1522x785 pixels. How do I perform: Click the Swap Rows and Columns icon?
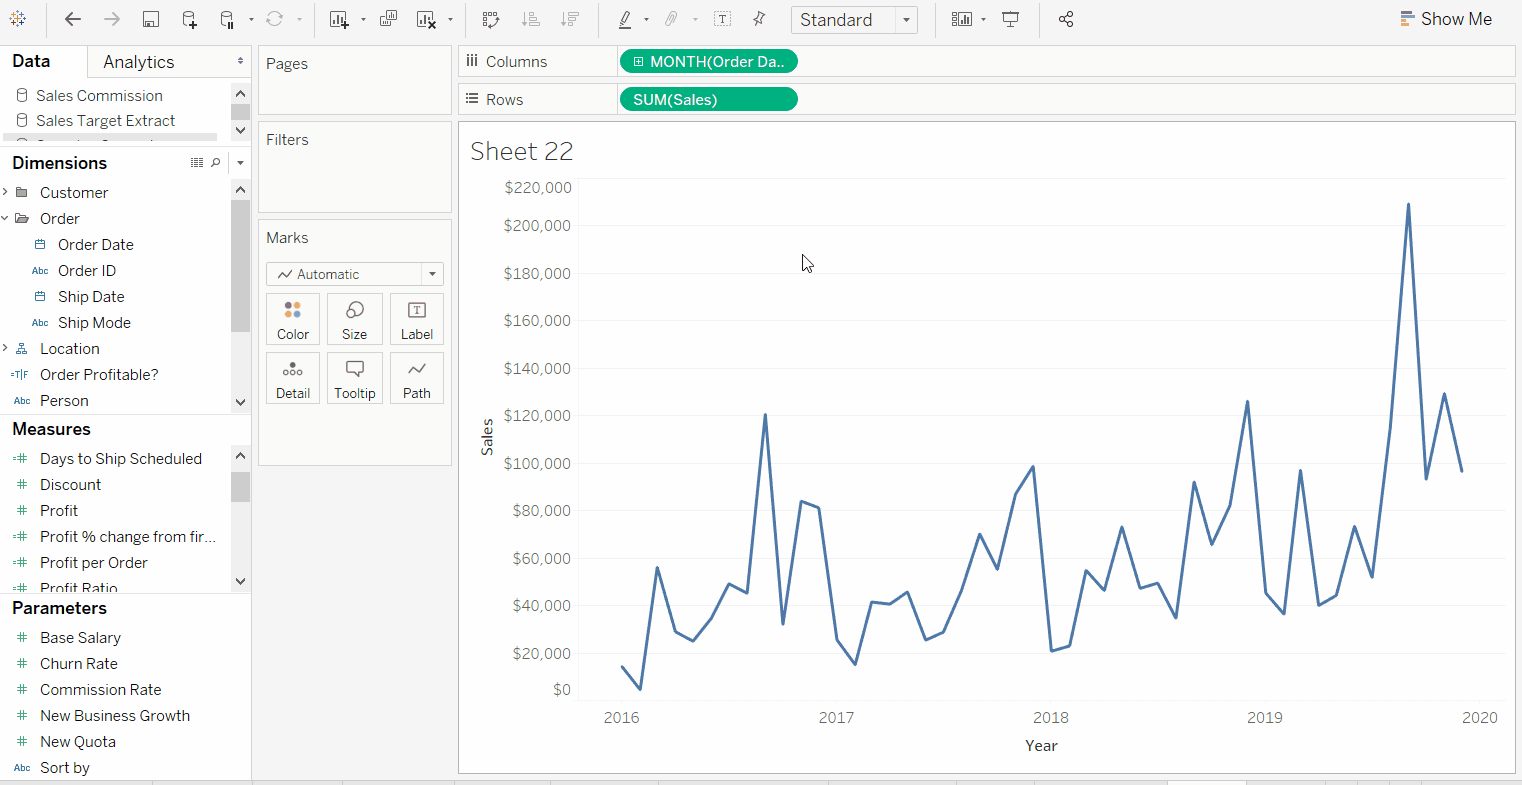[x=490, y=19]
